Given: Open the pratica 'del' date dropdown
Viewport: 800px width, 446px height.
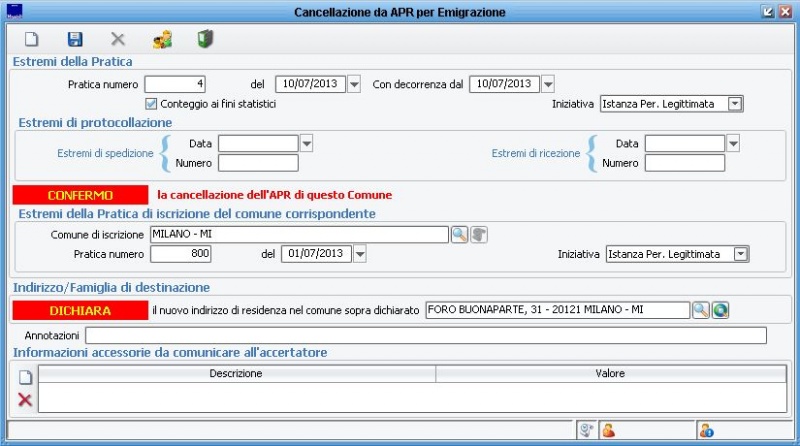Looking at the screenshot, I should click(354, 84).
